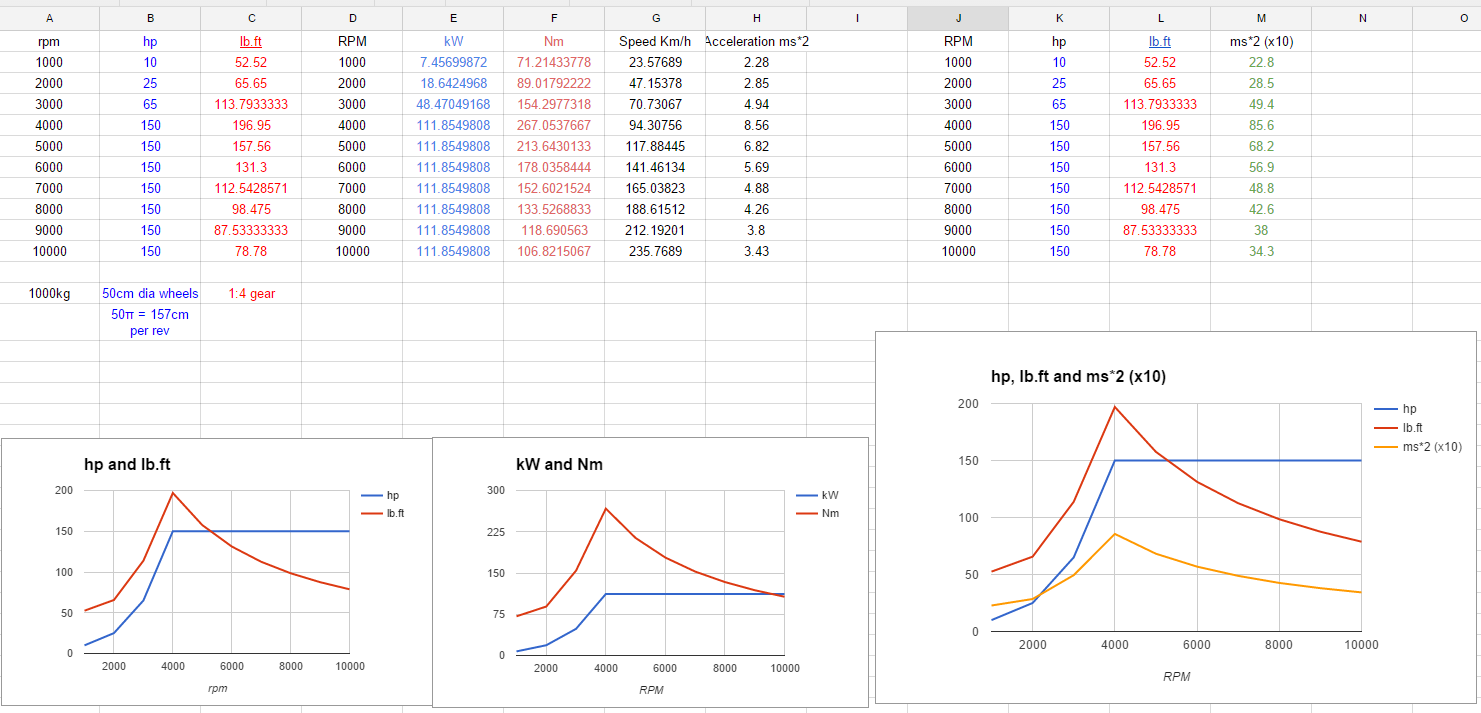Screen dimensions: 1481x713
Task: Select the column O header
Action: pos(1463,18)
